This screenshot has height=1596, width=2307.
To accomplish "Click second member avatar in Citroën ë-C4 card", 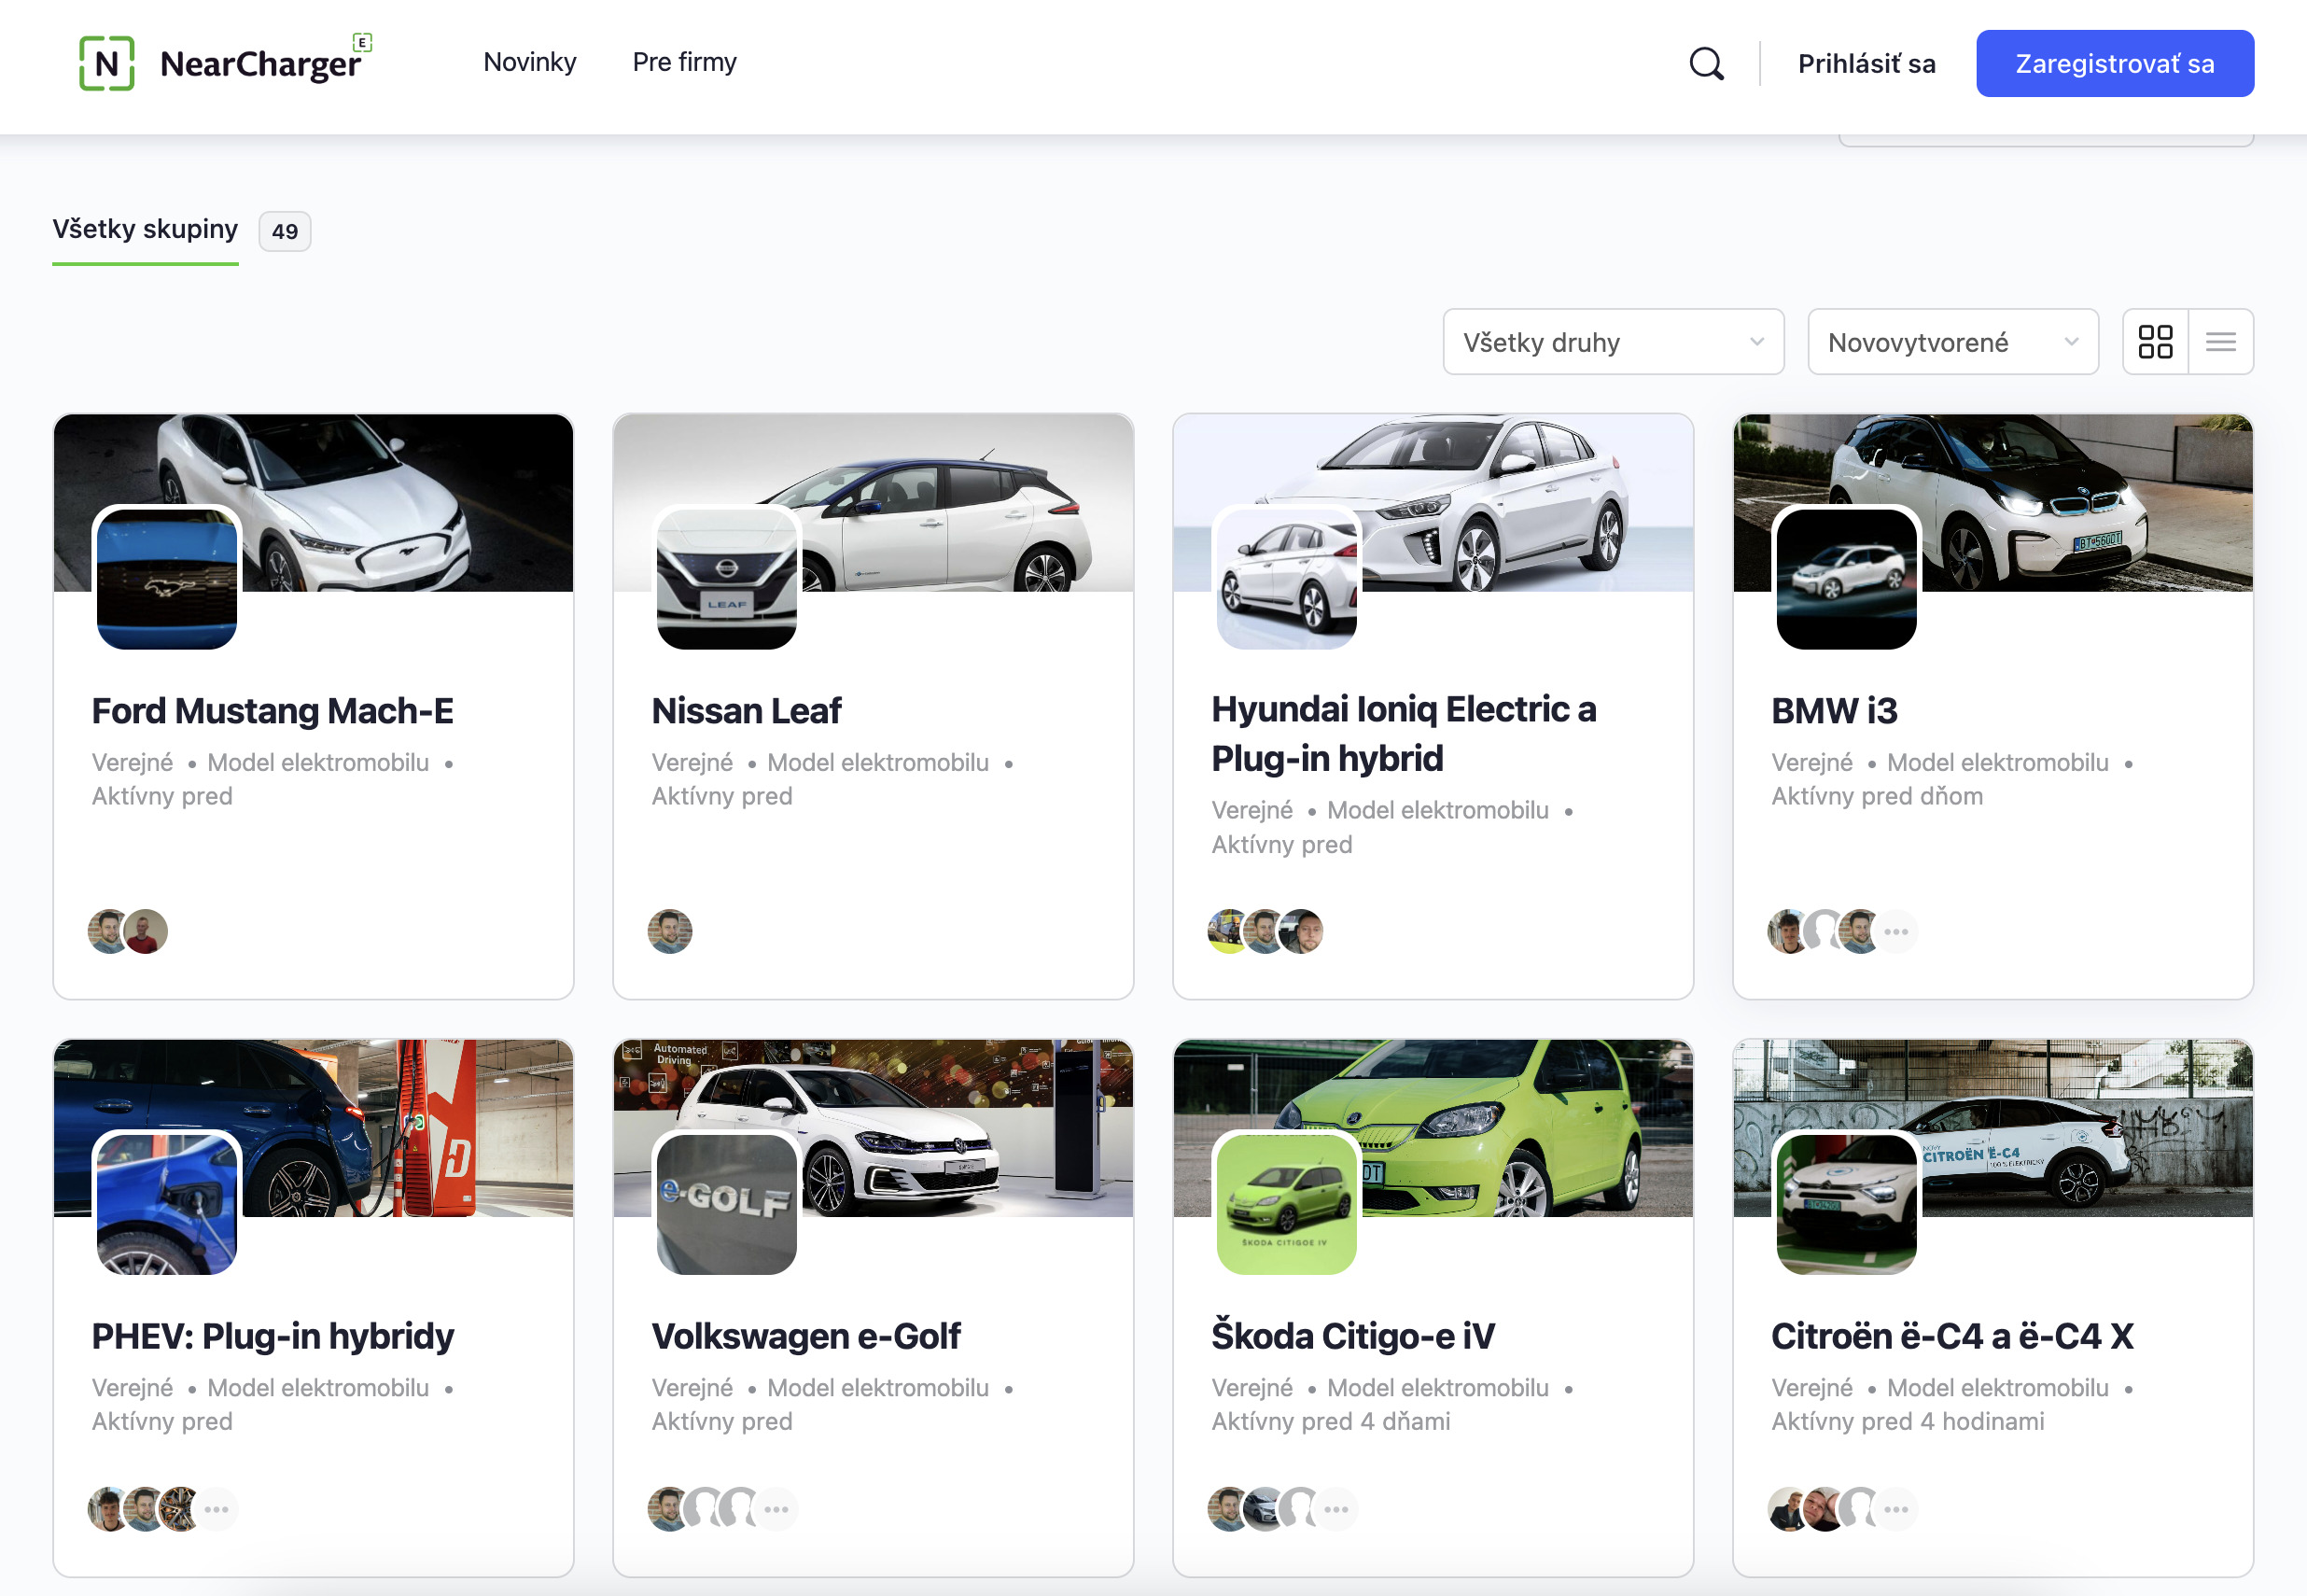I will click(x=1824, y=1509).
